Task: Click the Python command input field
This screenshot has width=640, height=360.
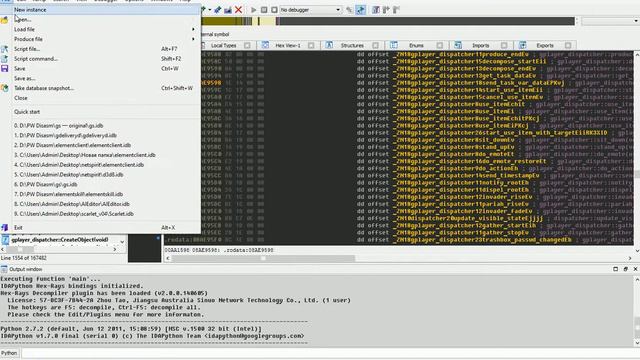Action: (x=330, y=353)
